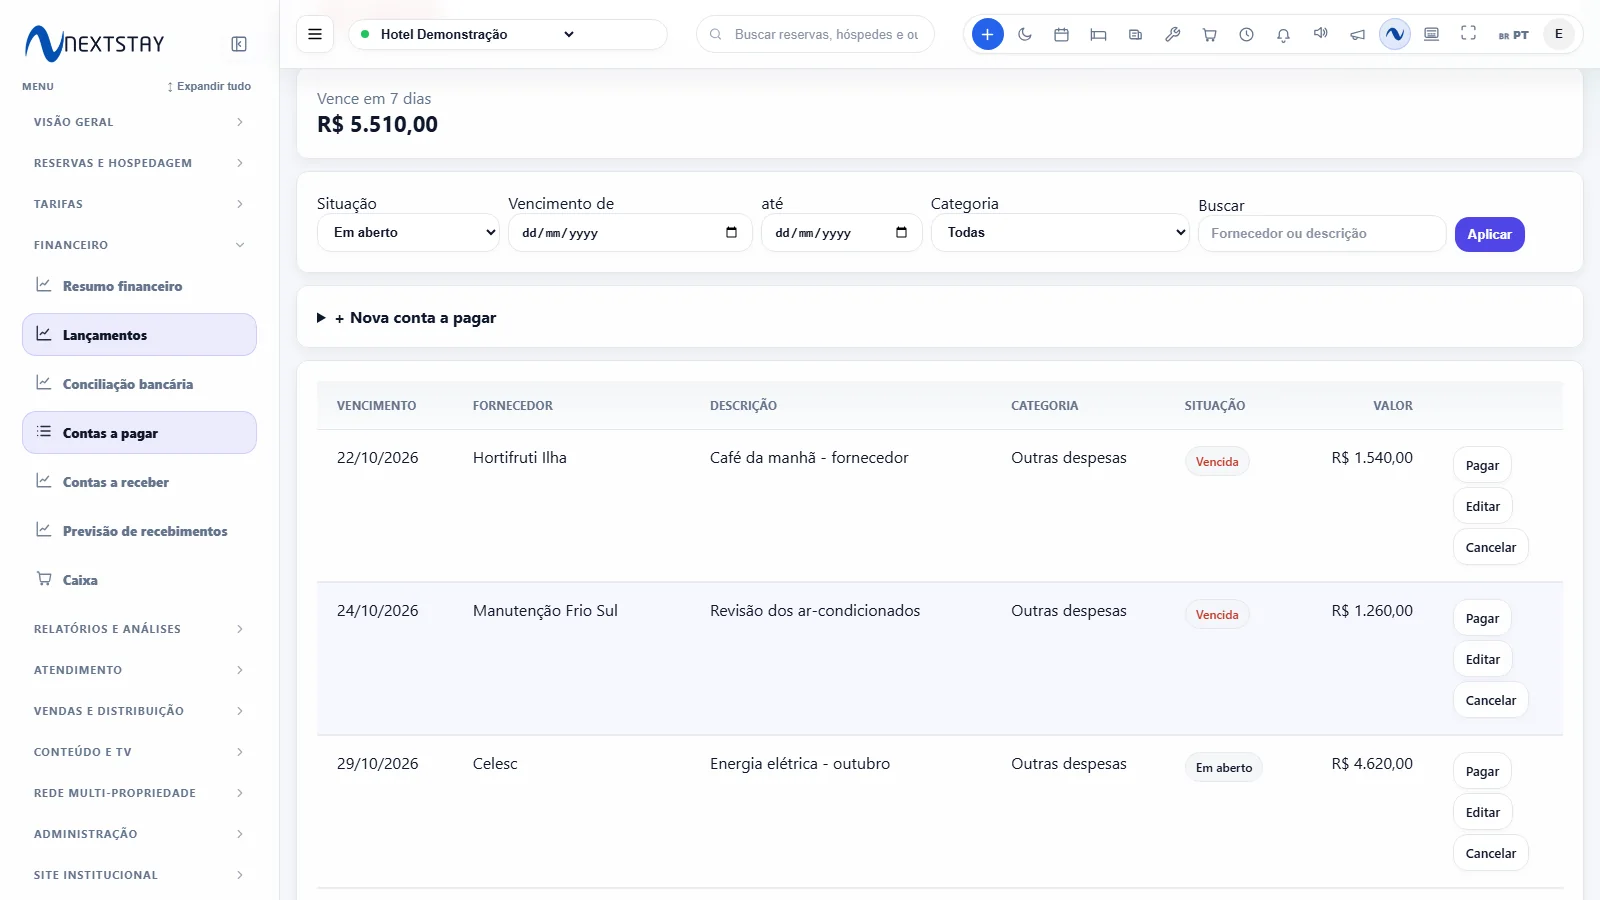
Task: Click Pagar for the Hortifruti Ilha bill
Action: click(x=1482, y=466)
